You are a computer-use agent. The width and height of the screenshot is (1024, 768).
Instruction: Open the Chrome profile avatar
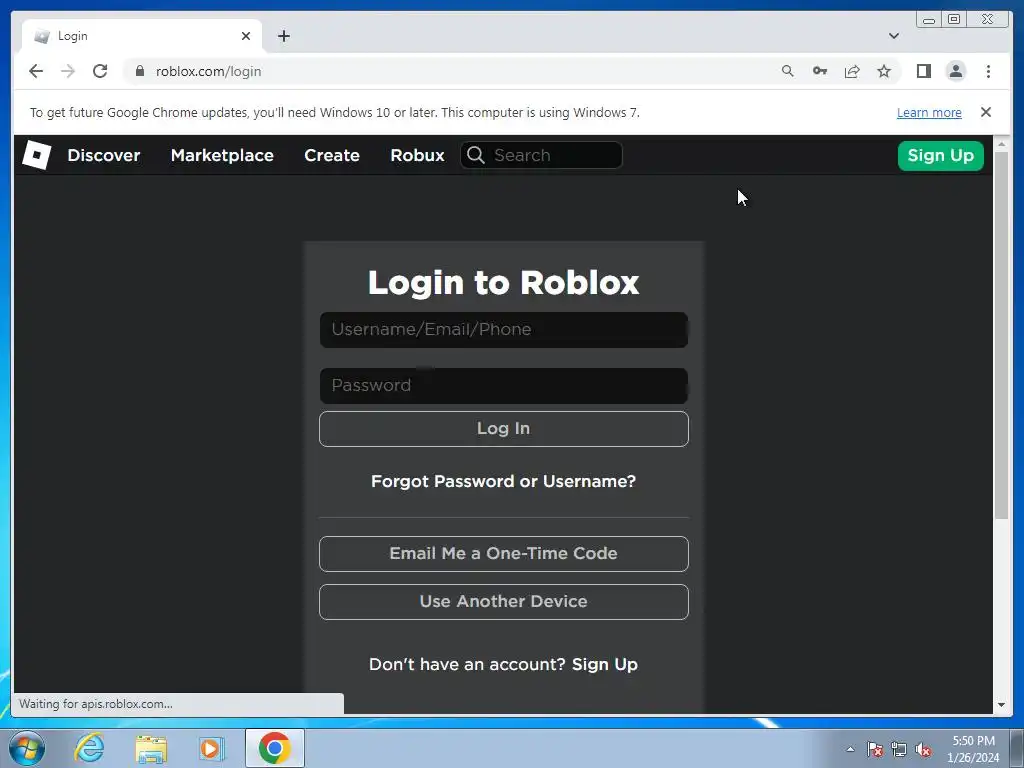[x=955, y=71]
